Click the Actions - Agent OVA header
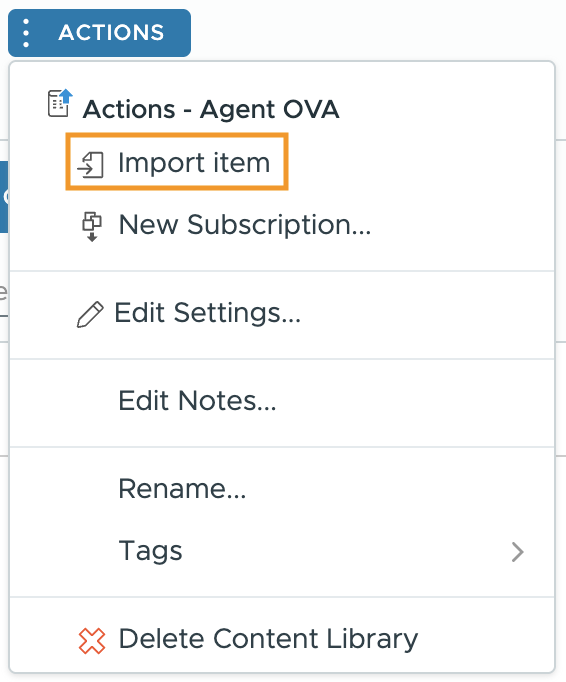 (x=211, y=109)
